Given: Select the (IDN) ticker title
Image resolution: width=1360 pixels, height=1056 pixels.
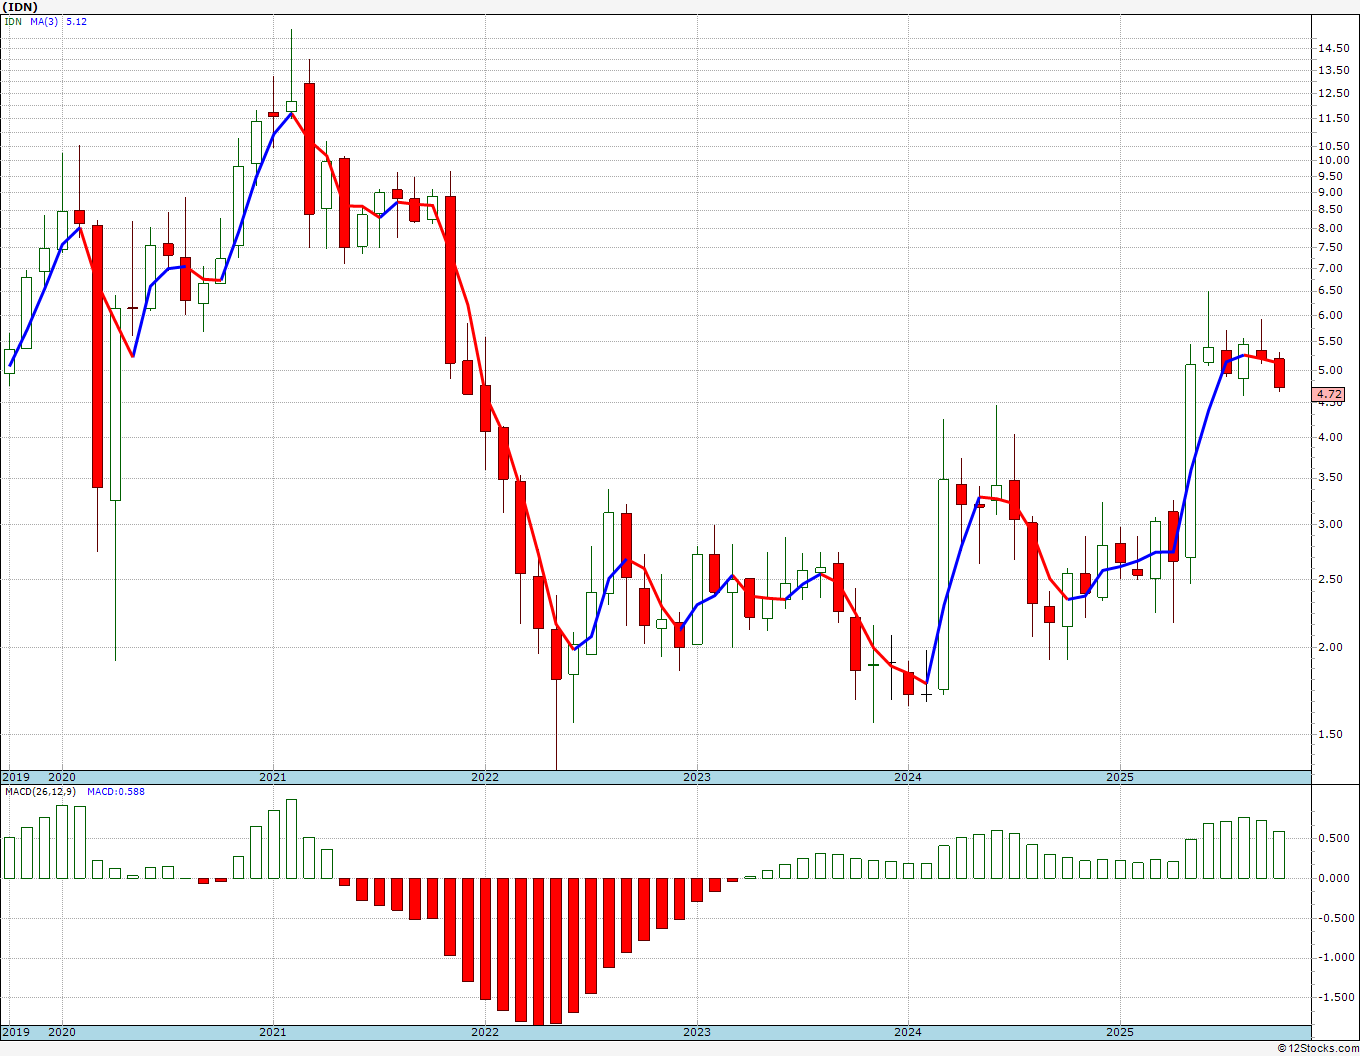Looking at the screenshot, I should [19, 6].
